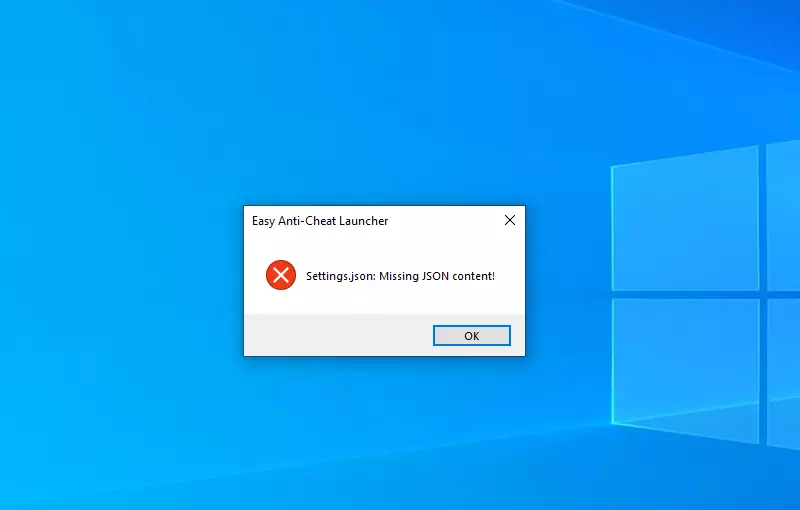800x510 pixels.
Task: Click the empty title bar space before the X
Action: click(x=443, y=220)
